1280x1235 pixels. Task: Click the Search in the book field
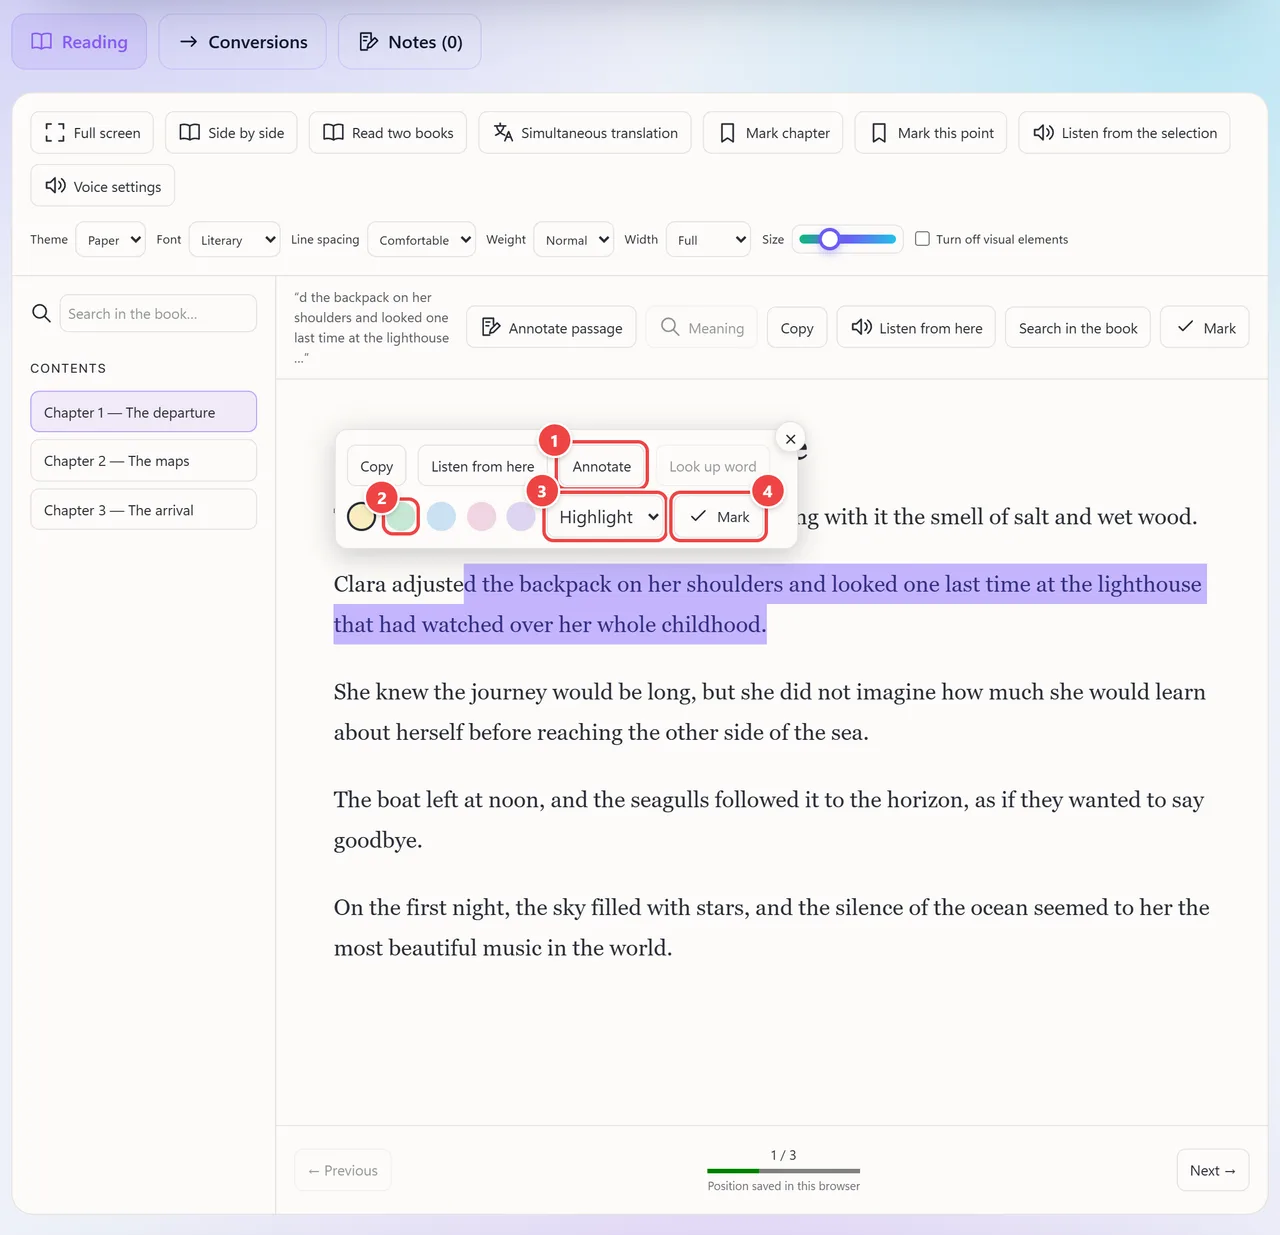[x=158, y=313]
